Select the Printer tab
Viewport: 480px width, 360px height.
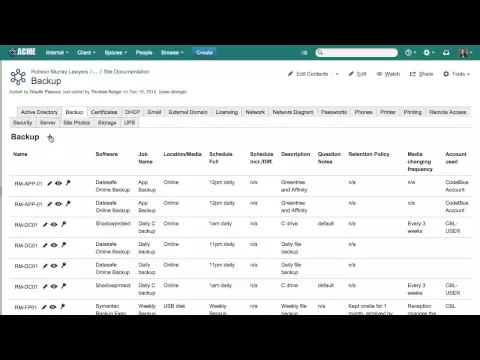click(388, 112)
